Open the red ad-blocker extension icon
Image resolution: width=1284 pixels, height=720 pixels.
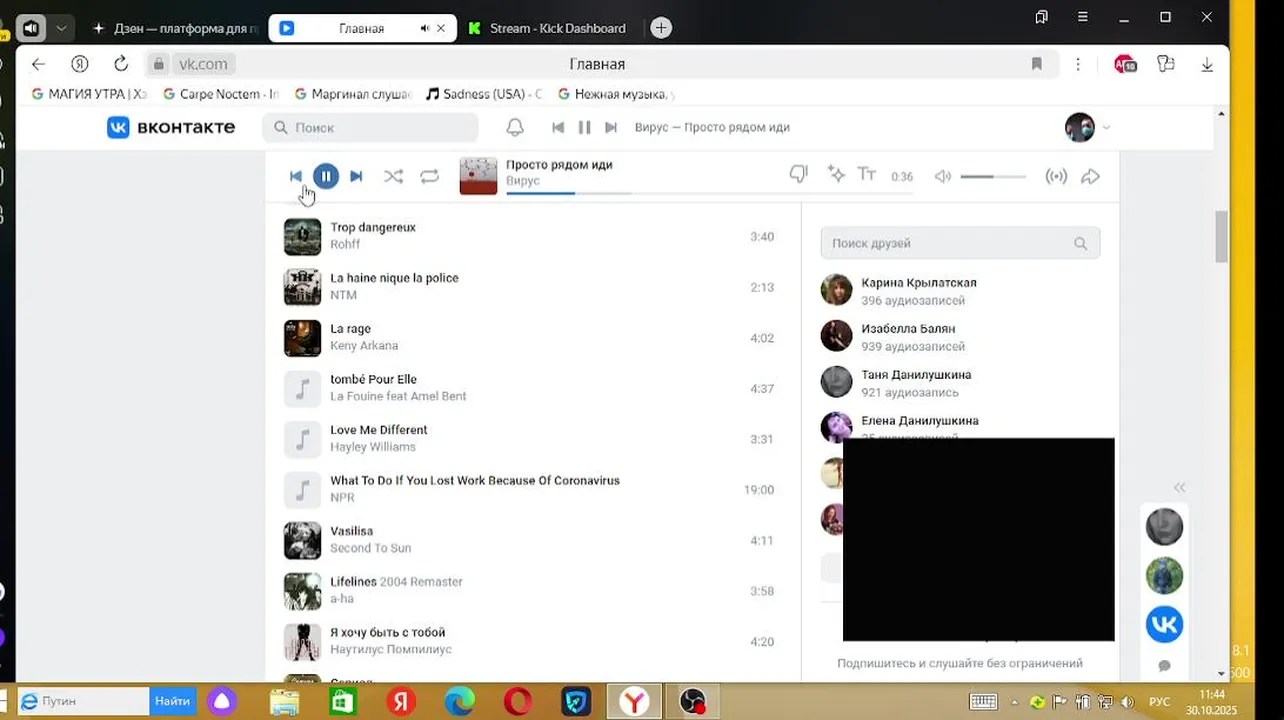pyautogui.click(x=1125, y=64)
